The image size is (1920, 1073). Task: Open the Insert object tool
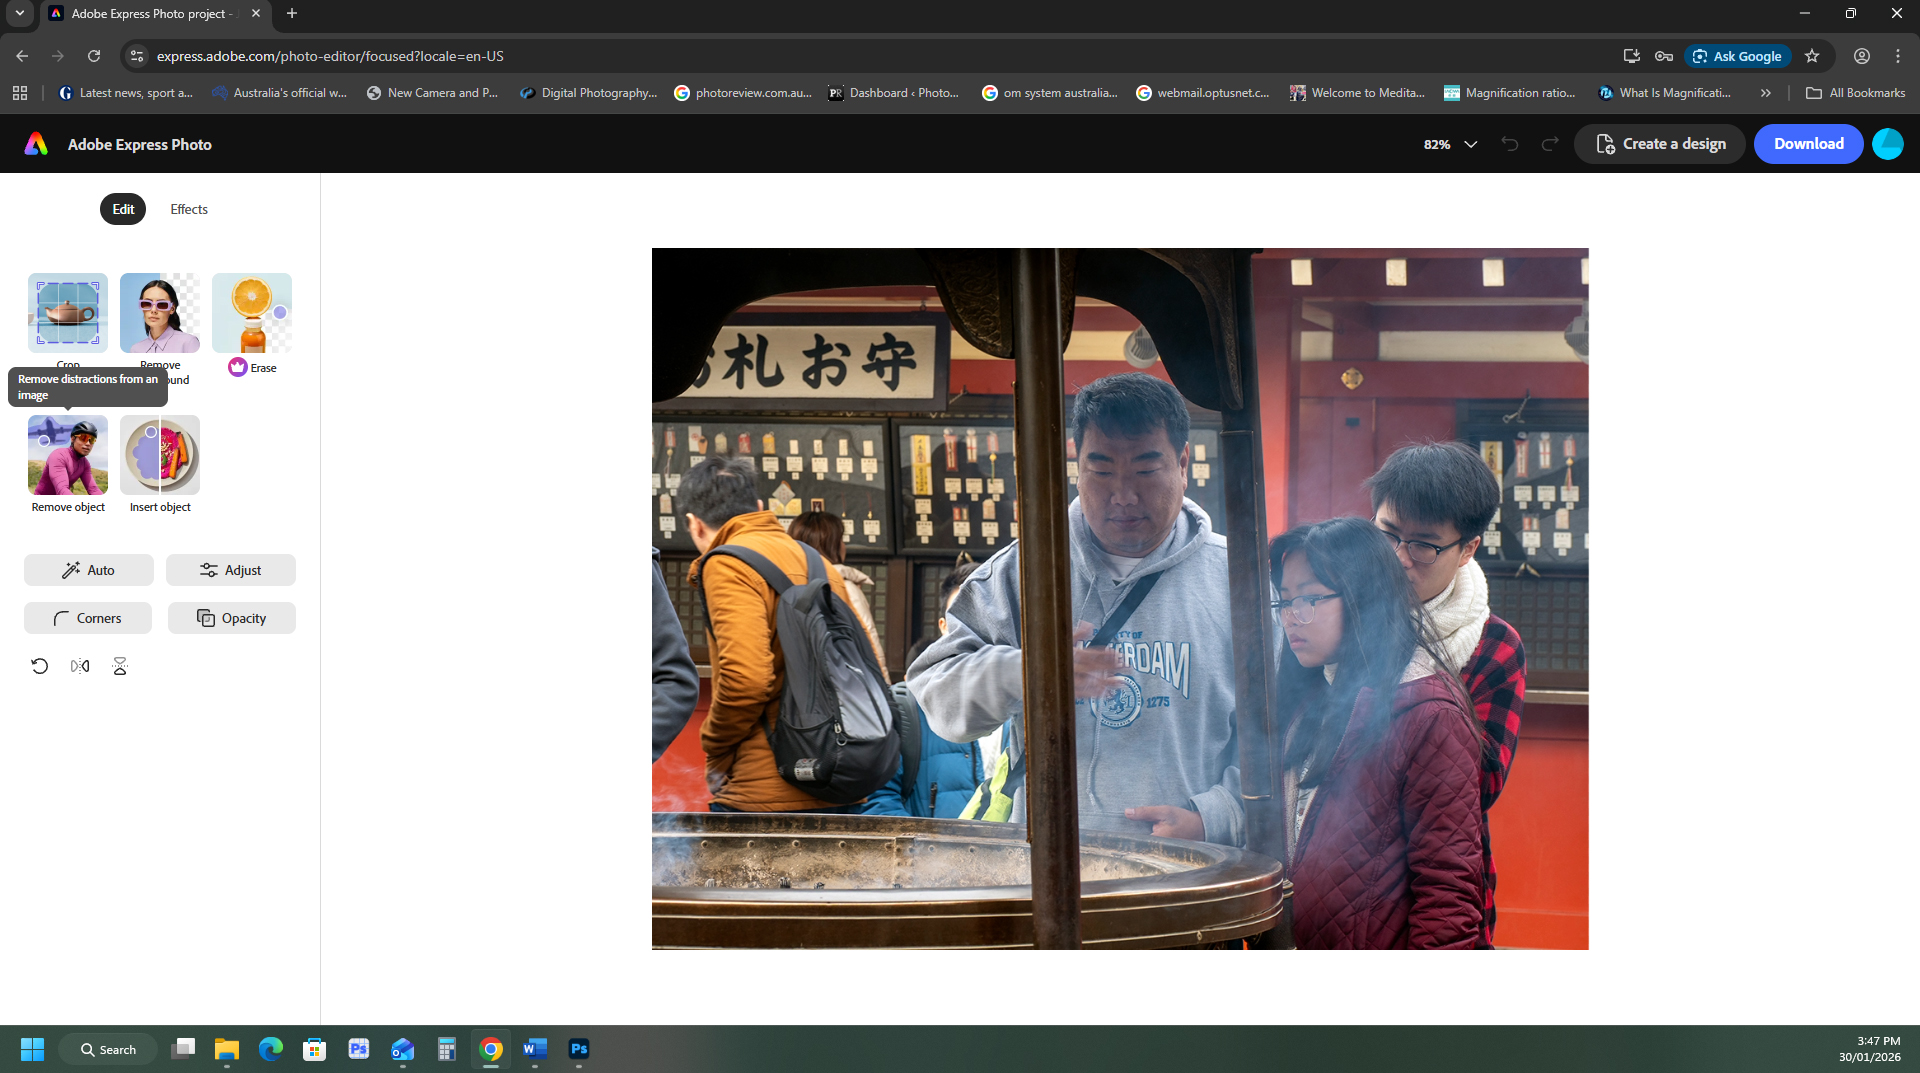160,455
